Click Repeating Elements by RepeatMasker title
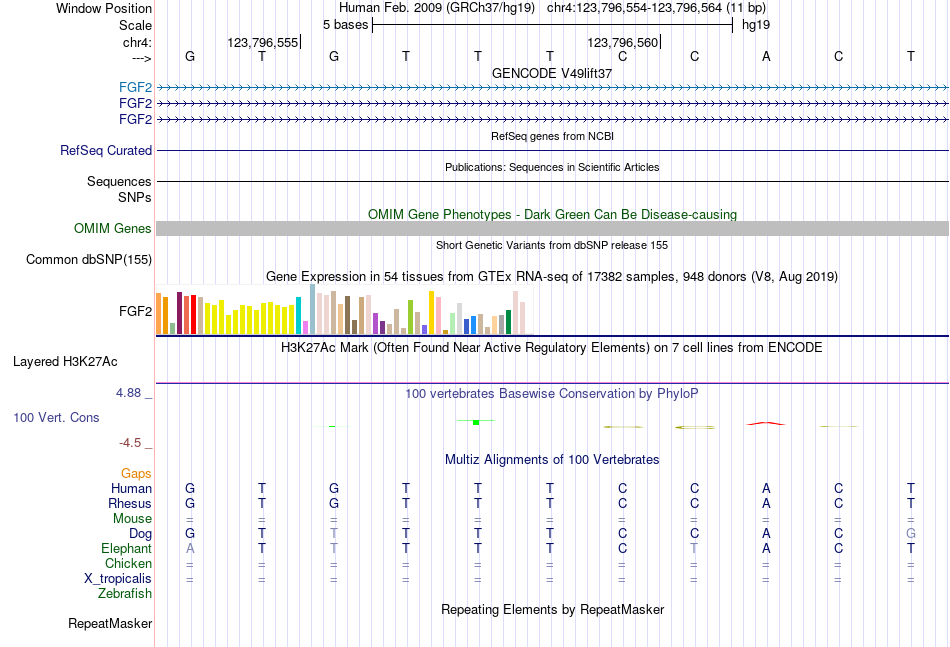The height and width of the screenshot is (647, 950). (x=552, y=609)
